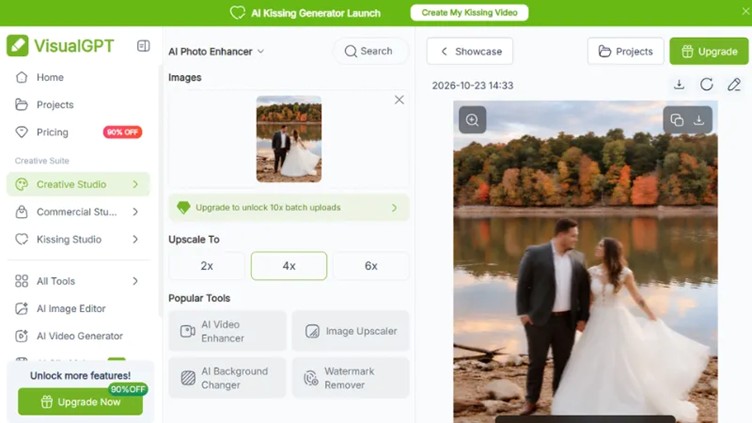Click the regenerate refresh icon

click(x=706, y=85)
